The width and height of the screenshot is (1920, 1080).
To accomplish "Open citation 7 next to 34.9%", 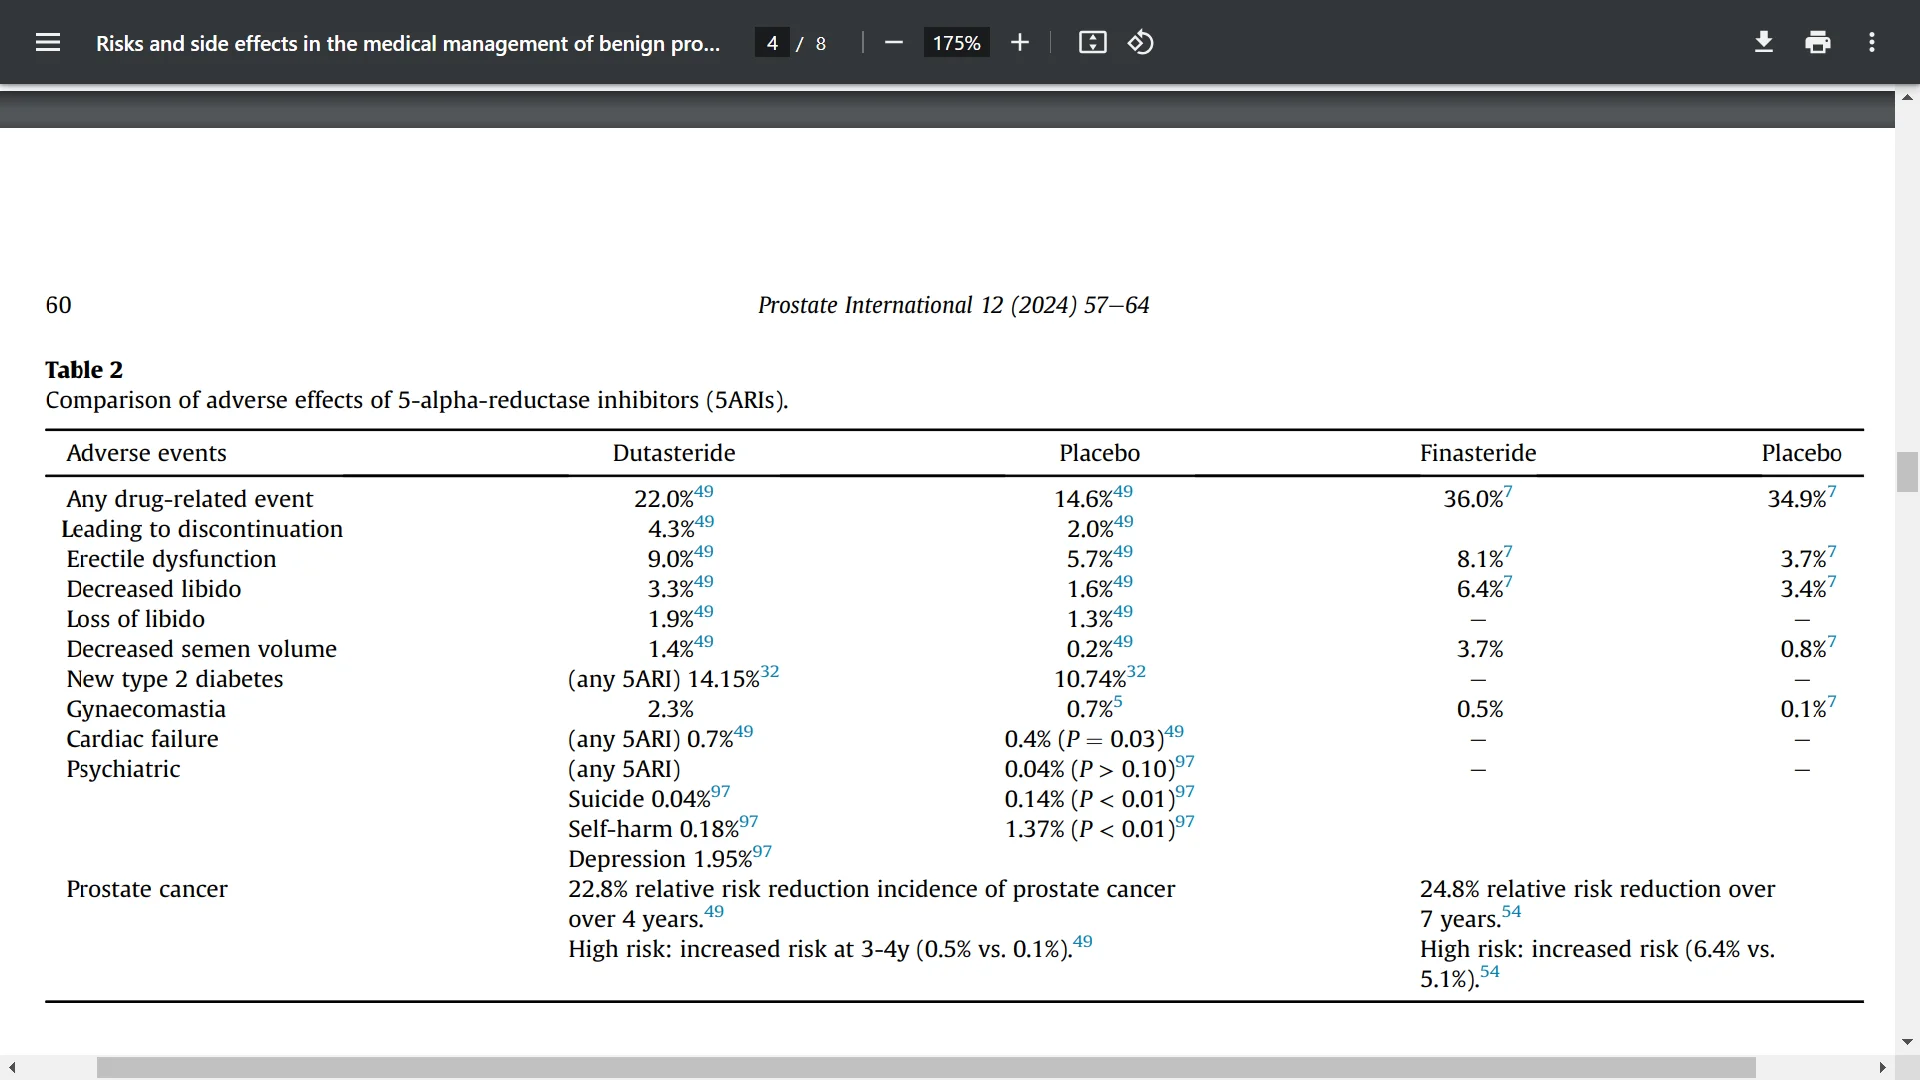I will coord(1832,491).
